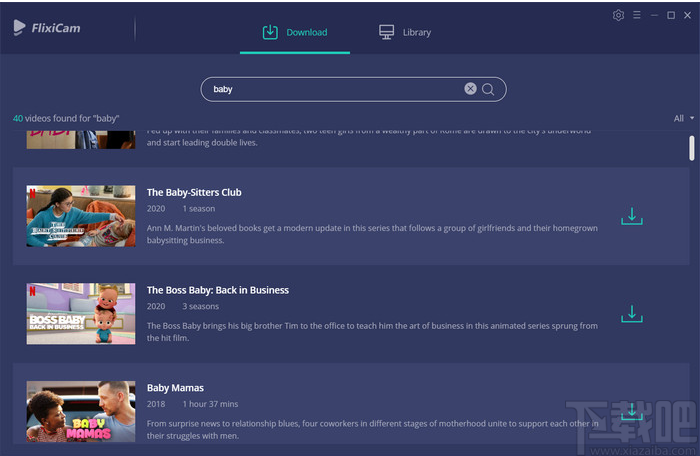The image size is (700, 456).
Task: Click the FlixiCam logo
Action: pyautogui.click(x=47, y=28)
